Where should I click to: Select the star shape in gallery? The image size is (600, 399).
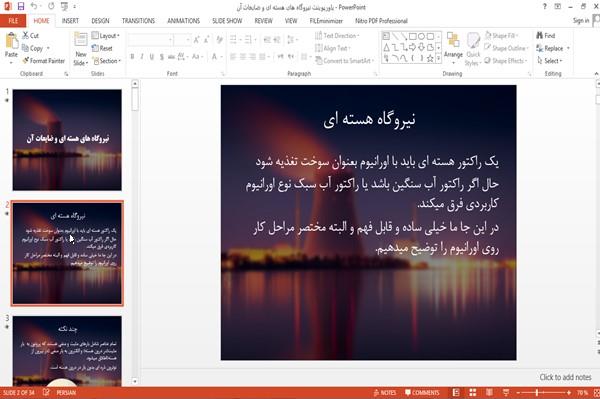coord(430,59)
